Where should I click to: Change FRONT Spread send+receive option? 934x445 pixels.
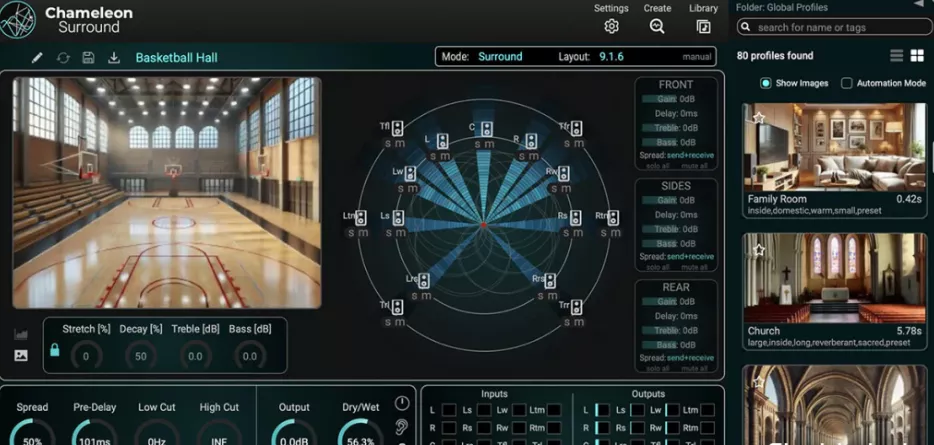690,155
